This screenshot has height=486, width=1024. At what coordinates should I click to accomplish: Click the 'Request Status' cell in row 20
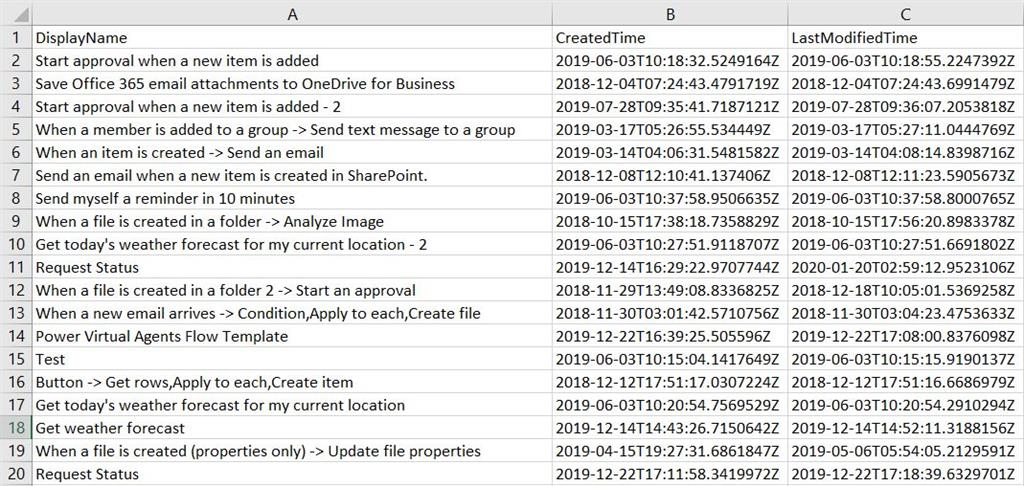292,474
